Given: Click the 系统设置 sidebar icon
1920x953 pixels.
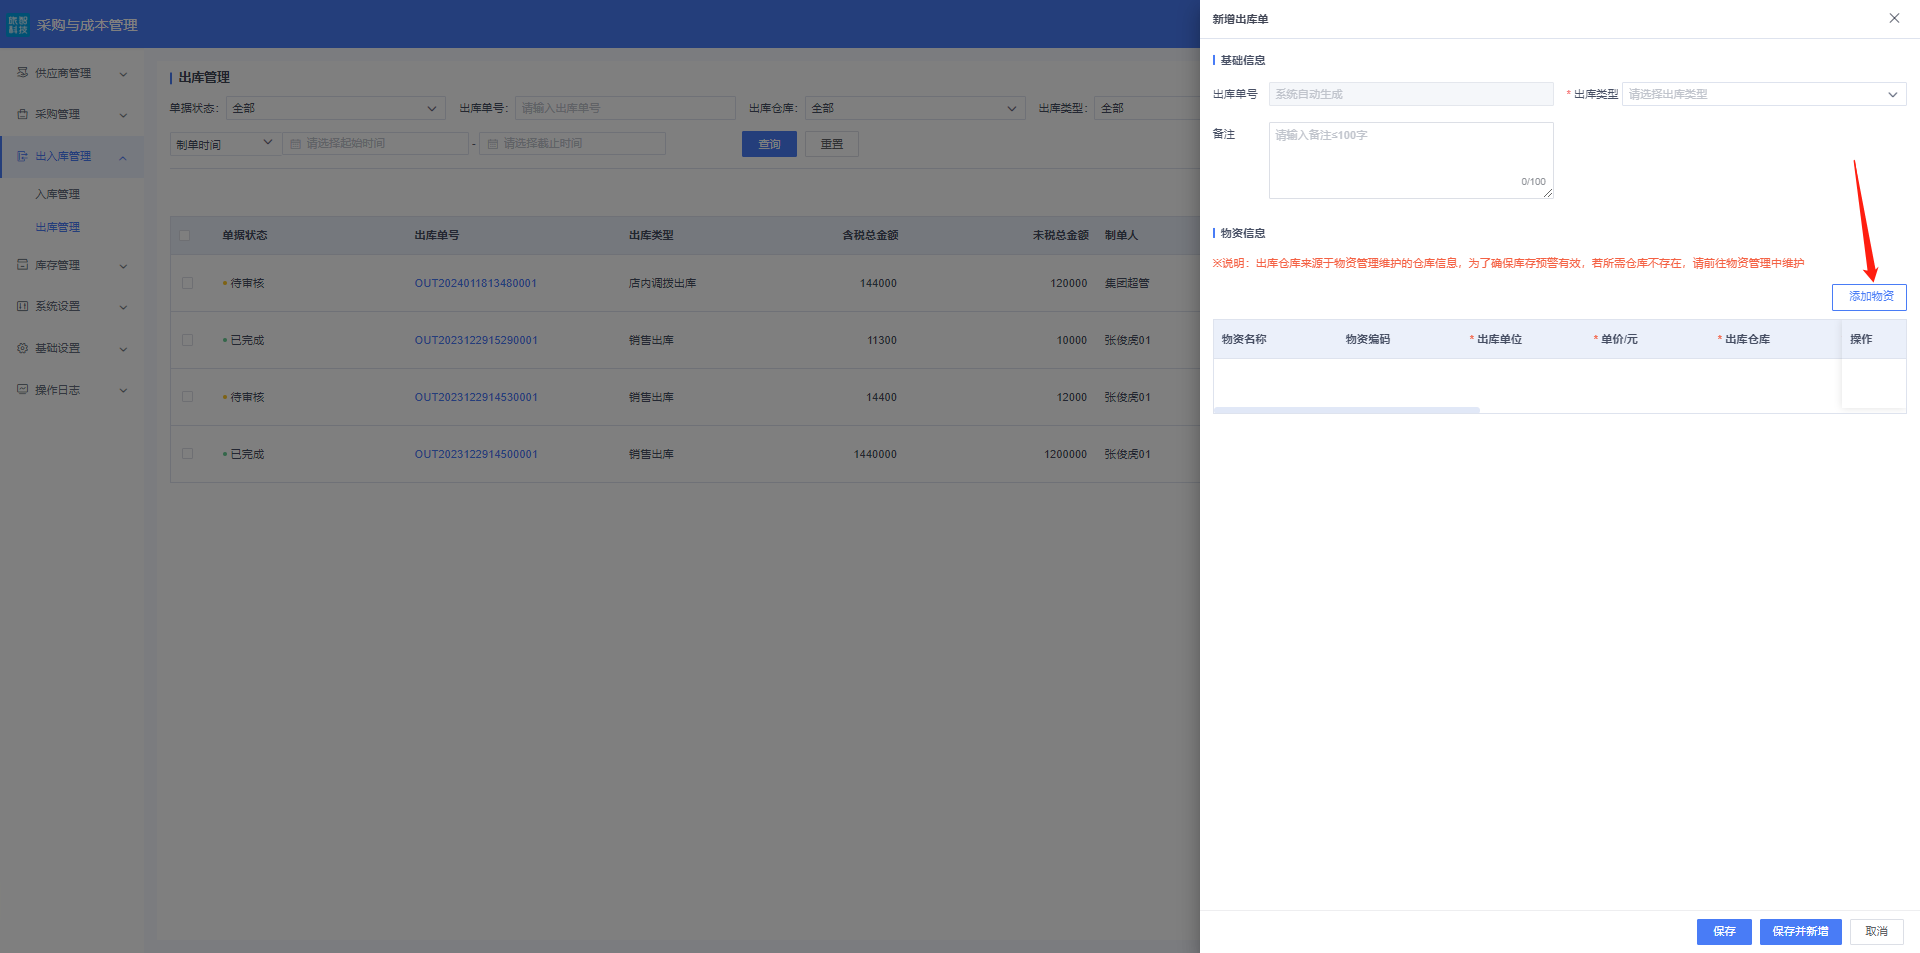Looking at the screenshot, I should tap(23, 306).
